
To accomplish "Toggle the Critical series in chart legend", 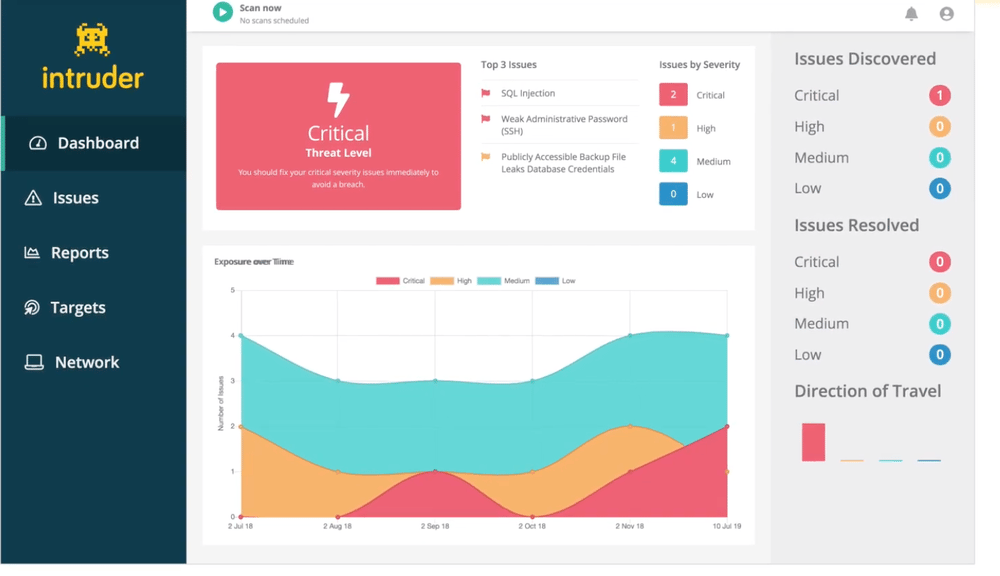I will [x=400, y=281].
